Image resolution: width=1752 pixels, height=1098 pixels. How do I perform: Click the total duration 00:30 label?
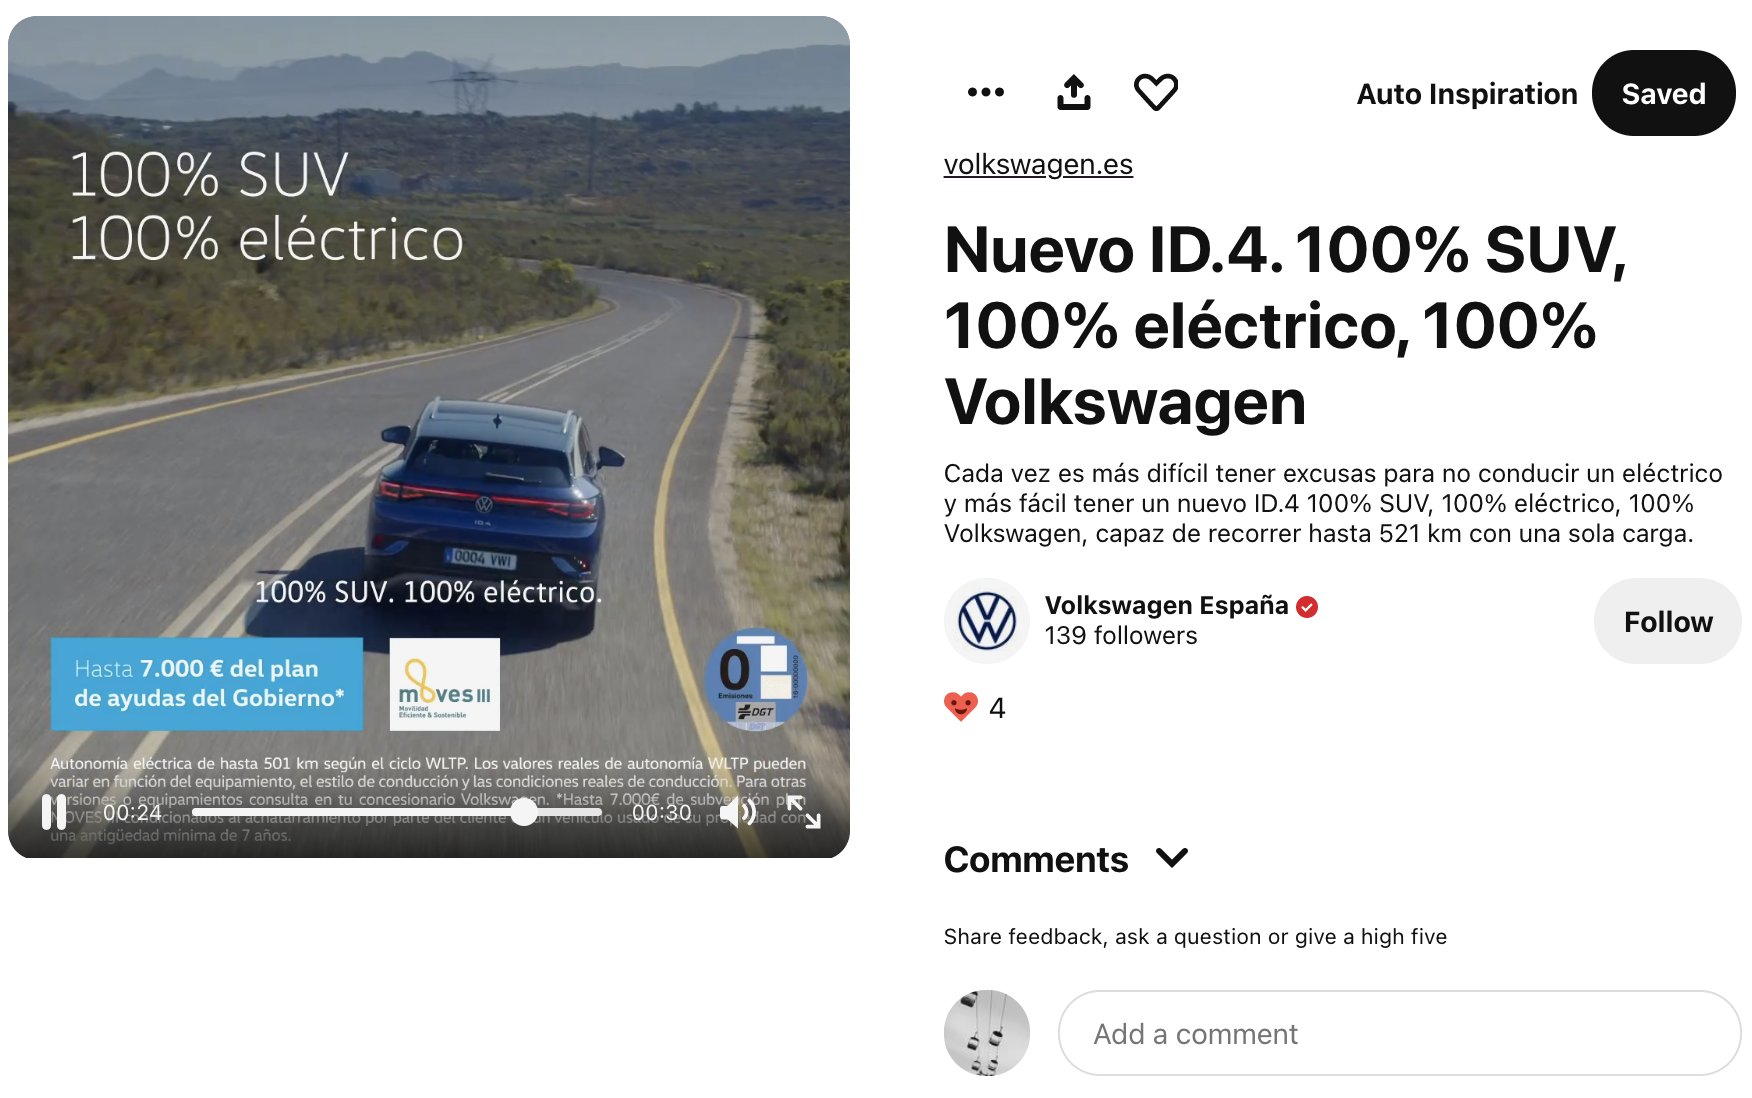pos(661,813)
